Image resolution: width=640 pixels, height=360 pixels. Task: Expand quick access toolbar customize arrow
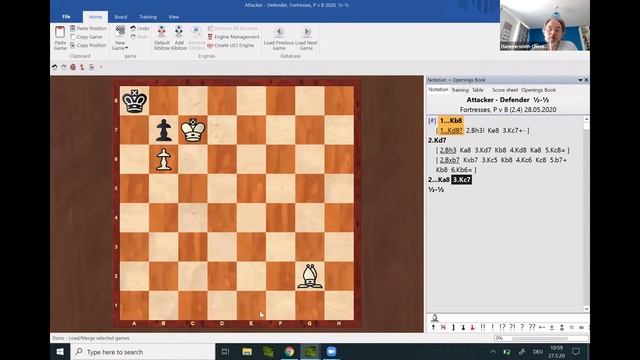click(x=101, y=67)
